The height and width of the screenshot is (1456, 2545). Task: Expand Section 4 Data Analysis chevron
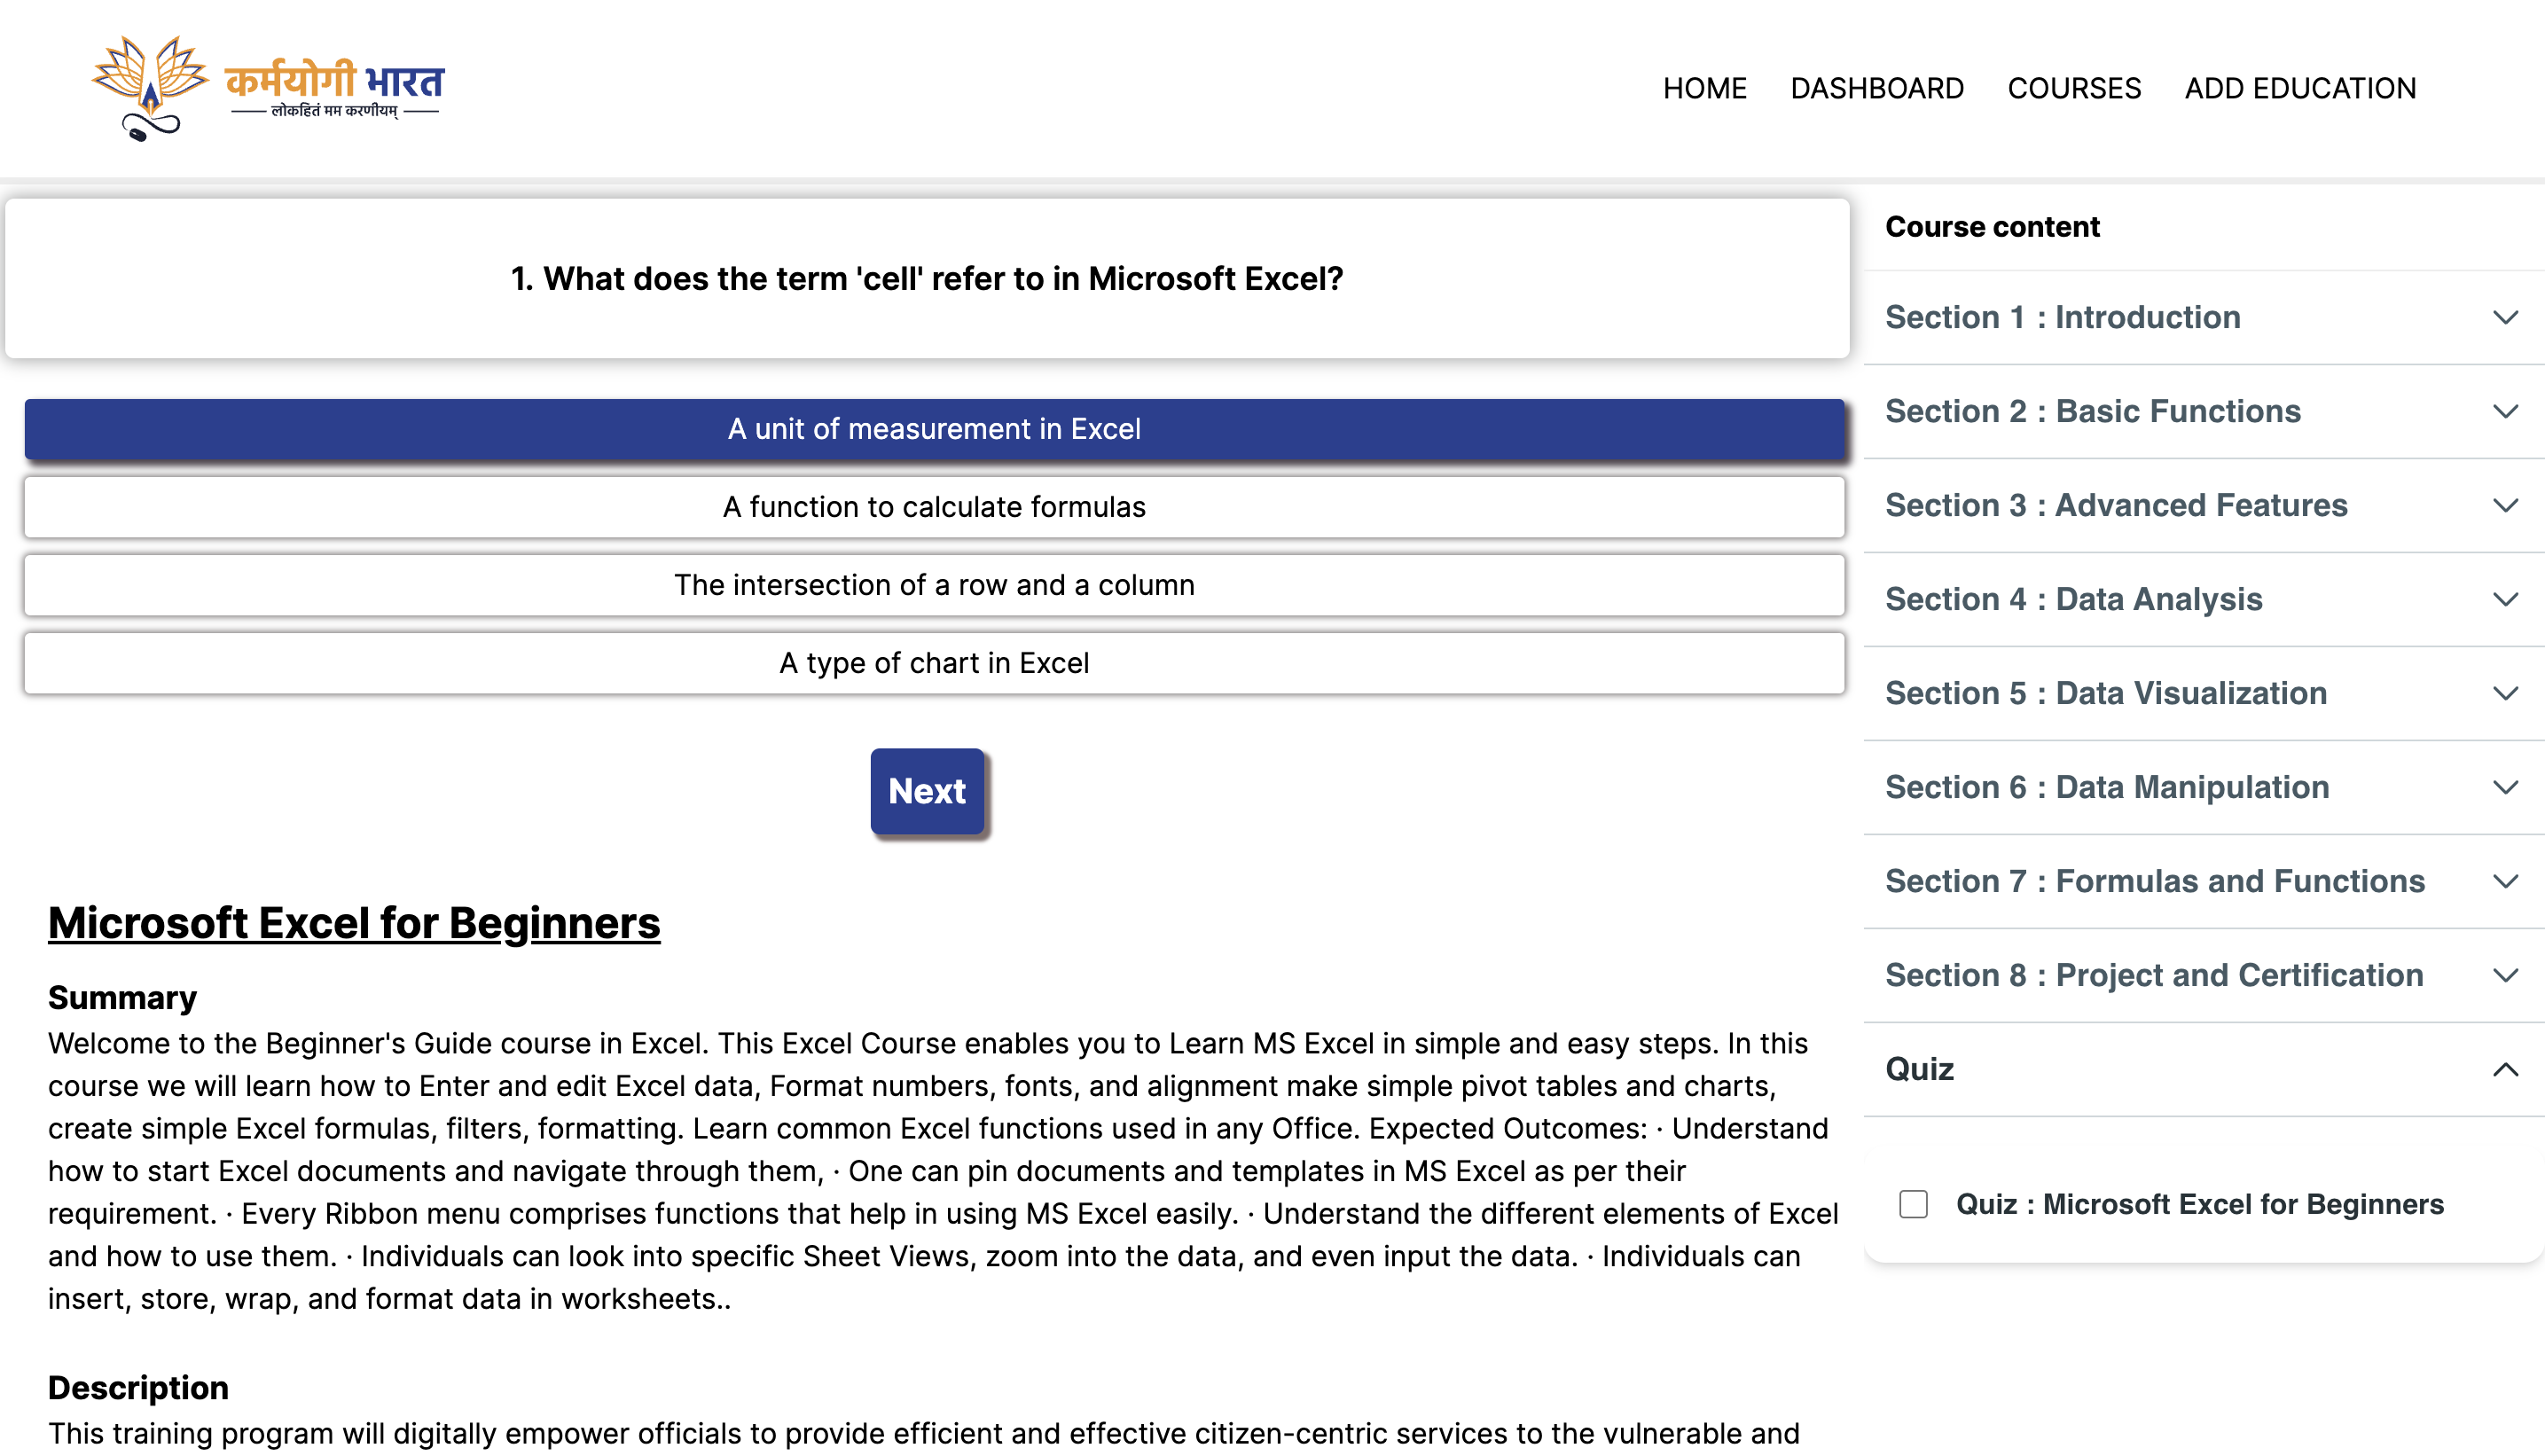coord(2504,599)
